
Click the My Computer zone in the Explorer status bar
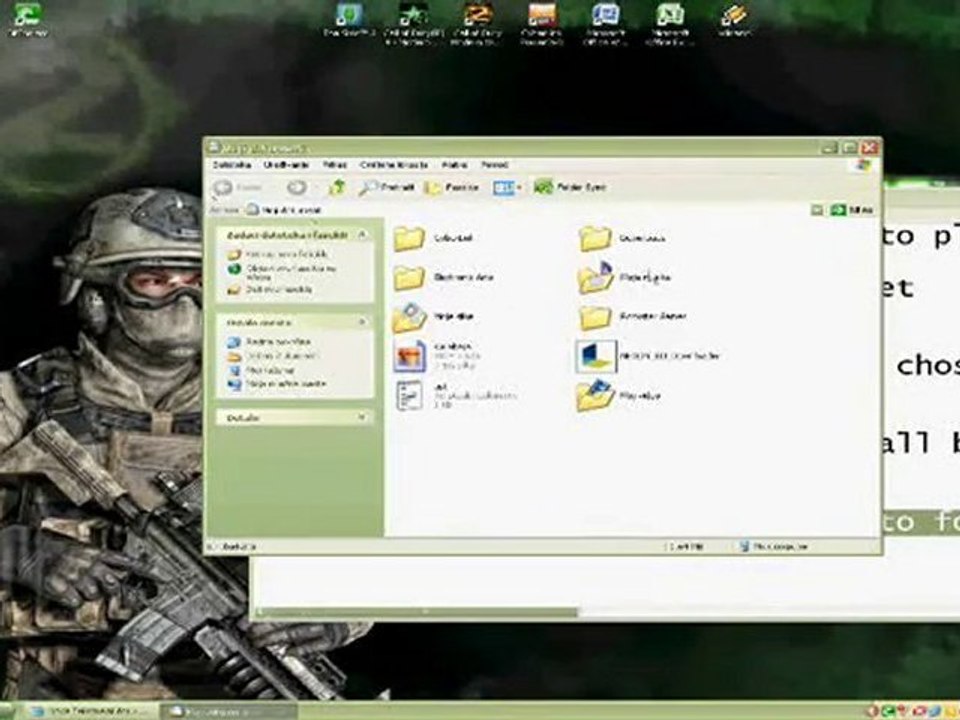(x=774, y=546)
